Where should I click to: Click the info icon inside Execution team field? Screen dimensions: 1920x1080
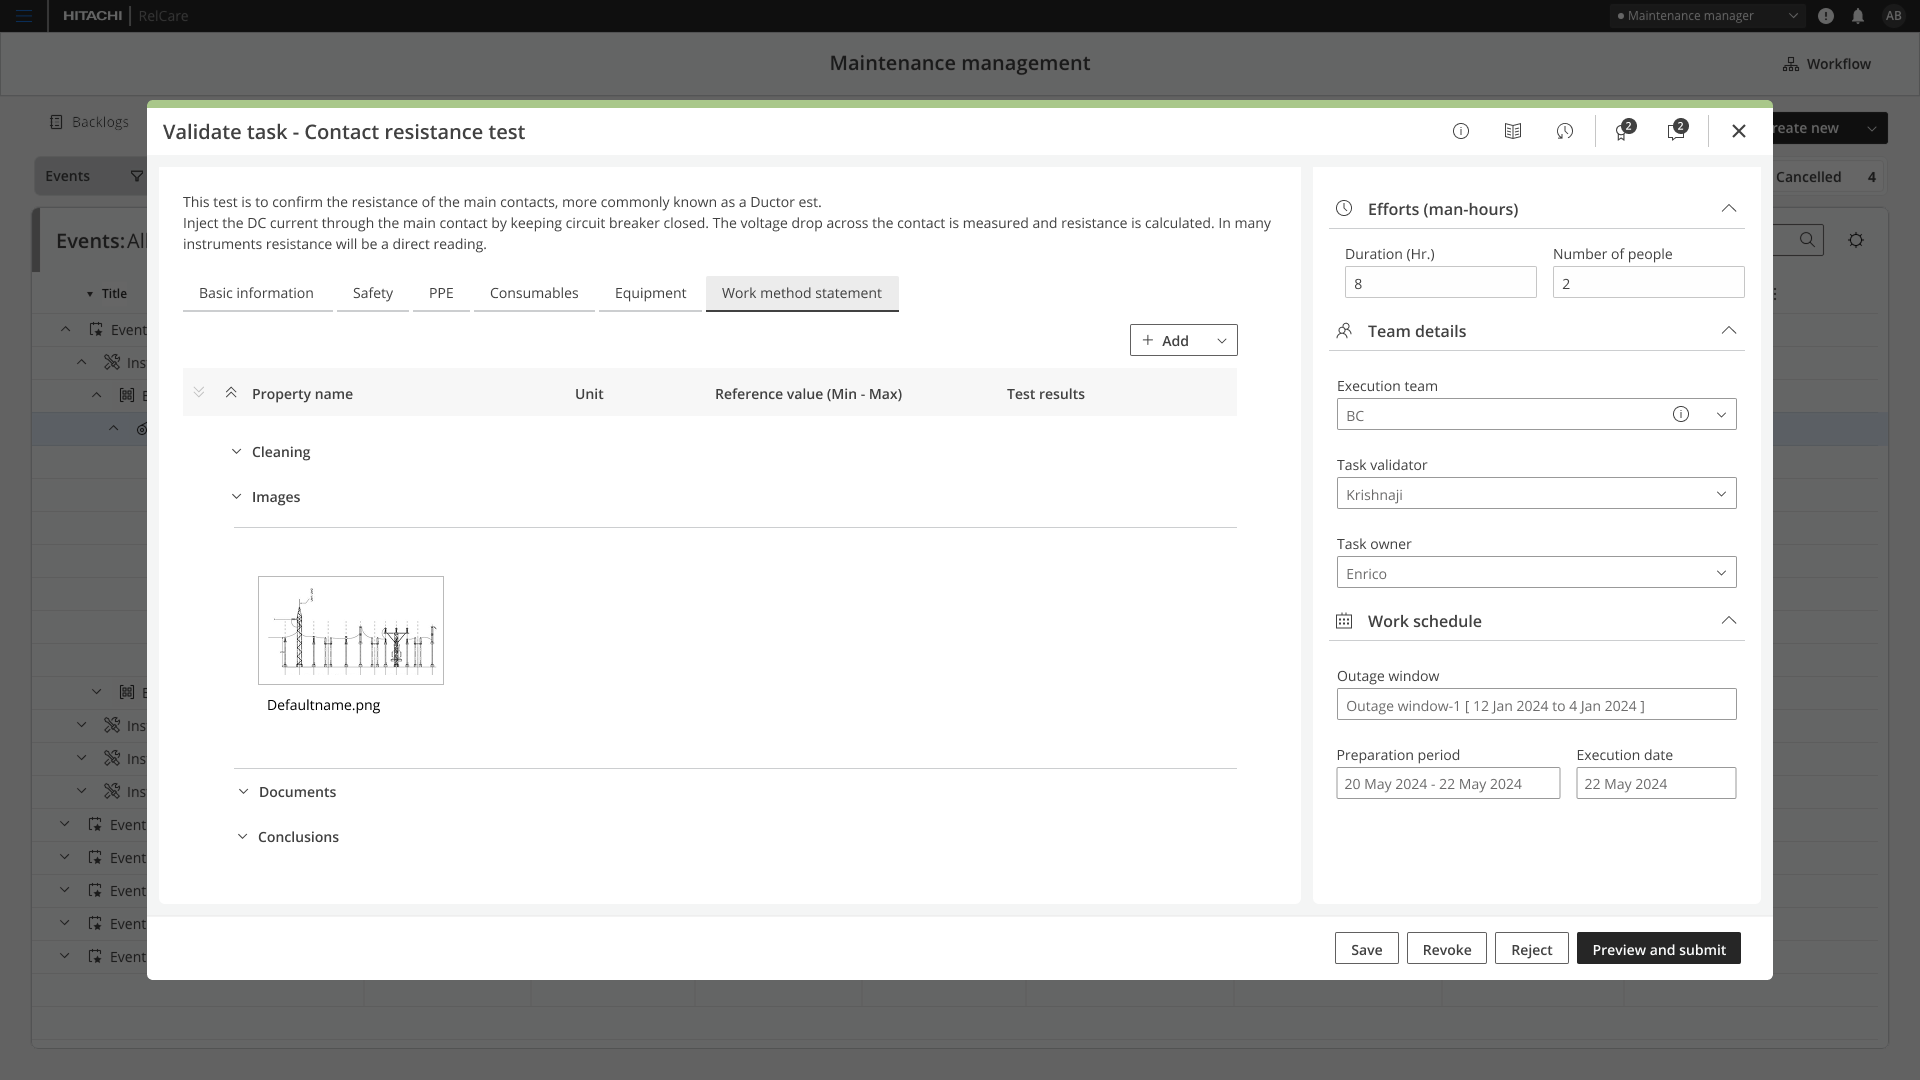pos(1681,414)
